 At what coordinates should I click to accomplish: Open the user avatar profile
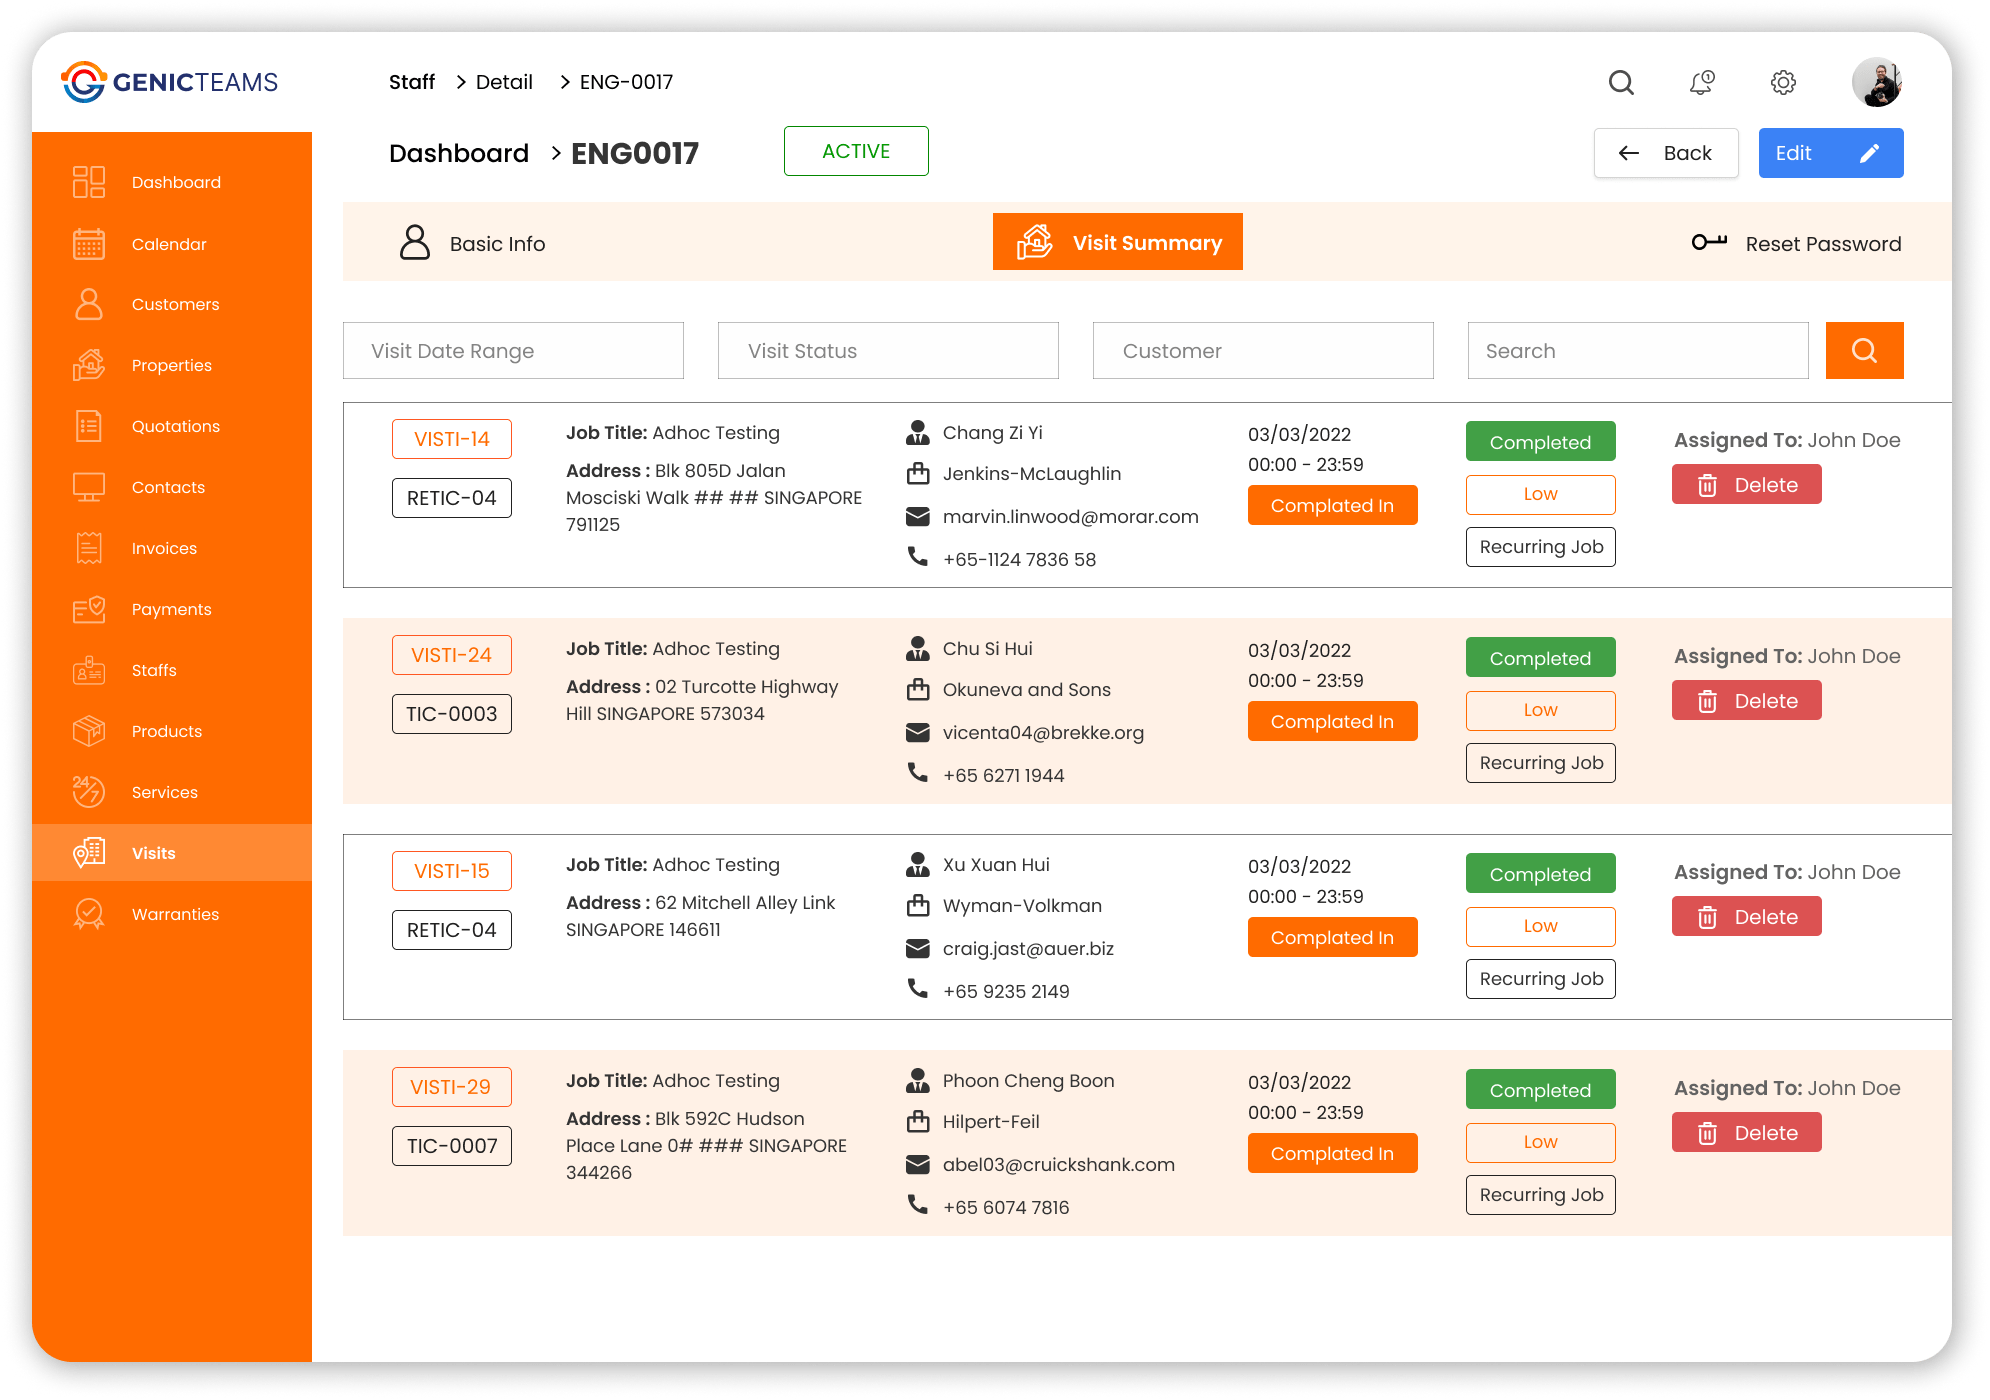[1877, 82]
